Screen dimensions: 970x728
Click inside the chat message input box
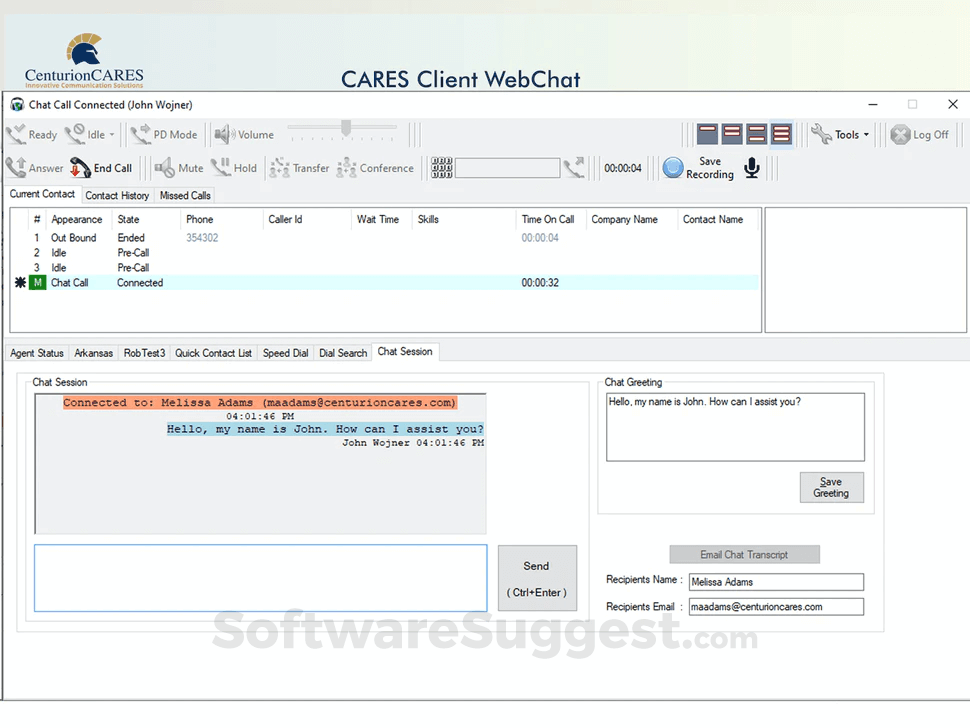pos(260,577)
